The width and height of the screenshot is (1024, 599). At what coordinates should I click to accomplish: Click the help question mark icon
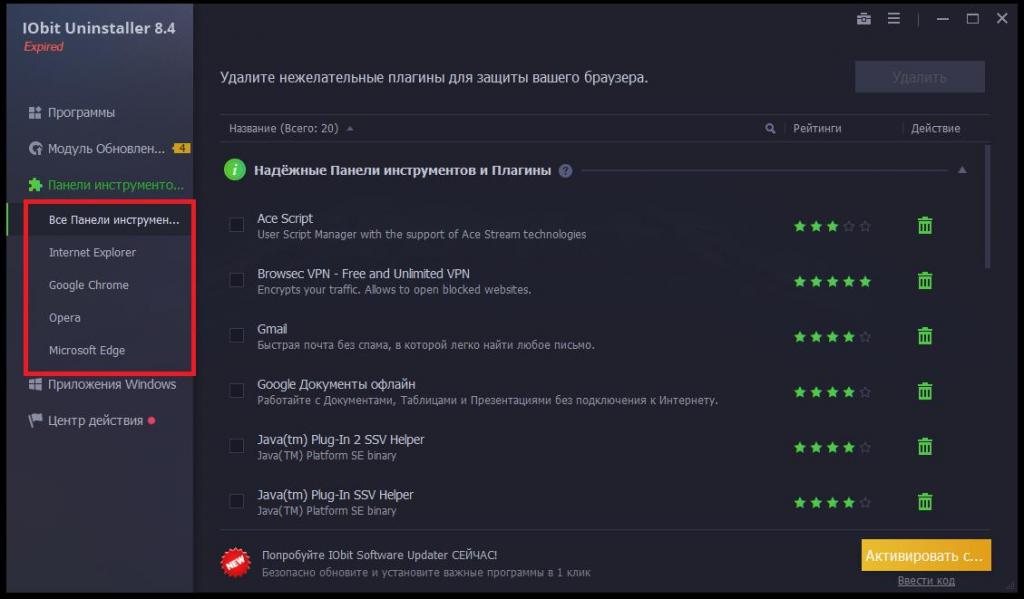[566, 170]
